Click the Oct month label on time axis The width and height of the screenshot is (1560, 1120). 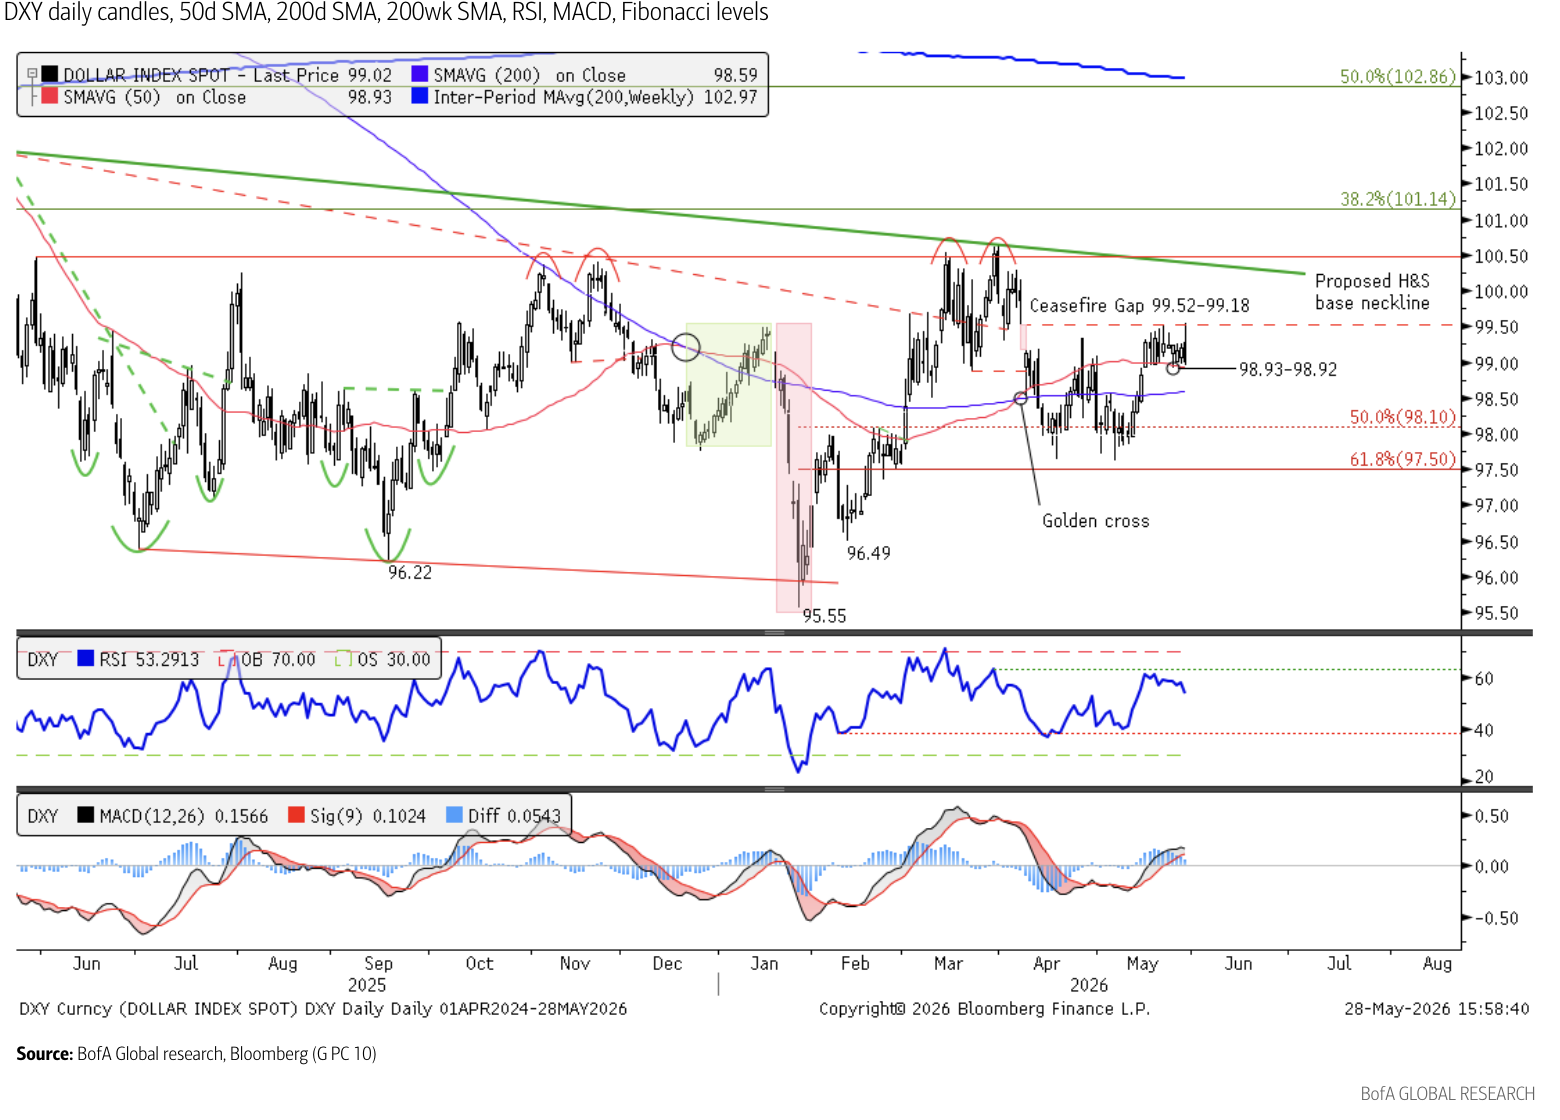480,964
